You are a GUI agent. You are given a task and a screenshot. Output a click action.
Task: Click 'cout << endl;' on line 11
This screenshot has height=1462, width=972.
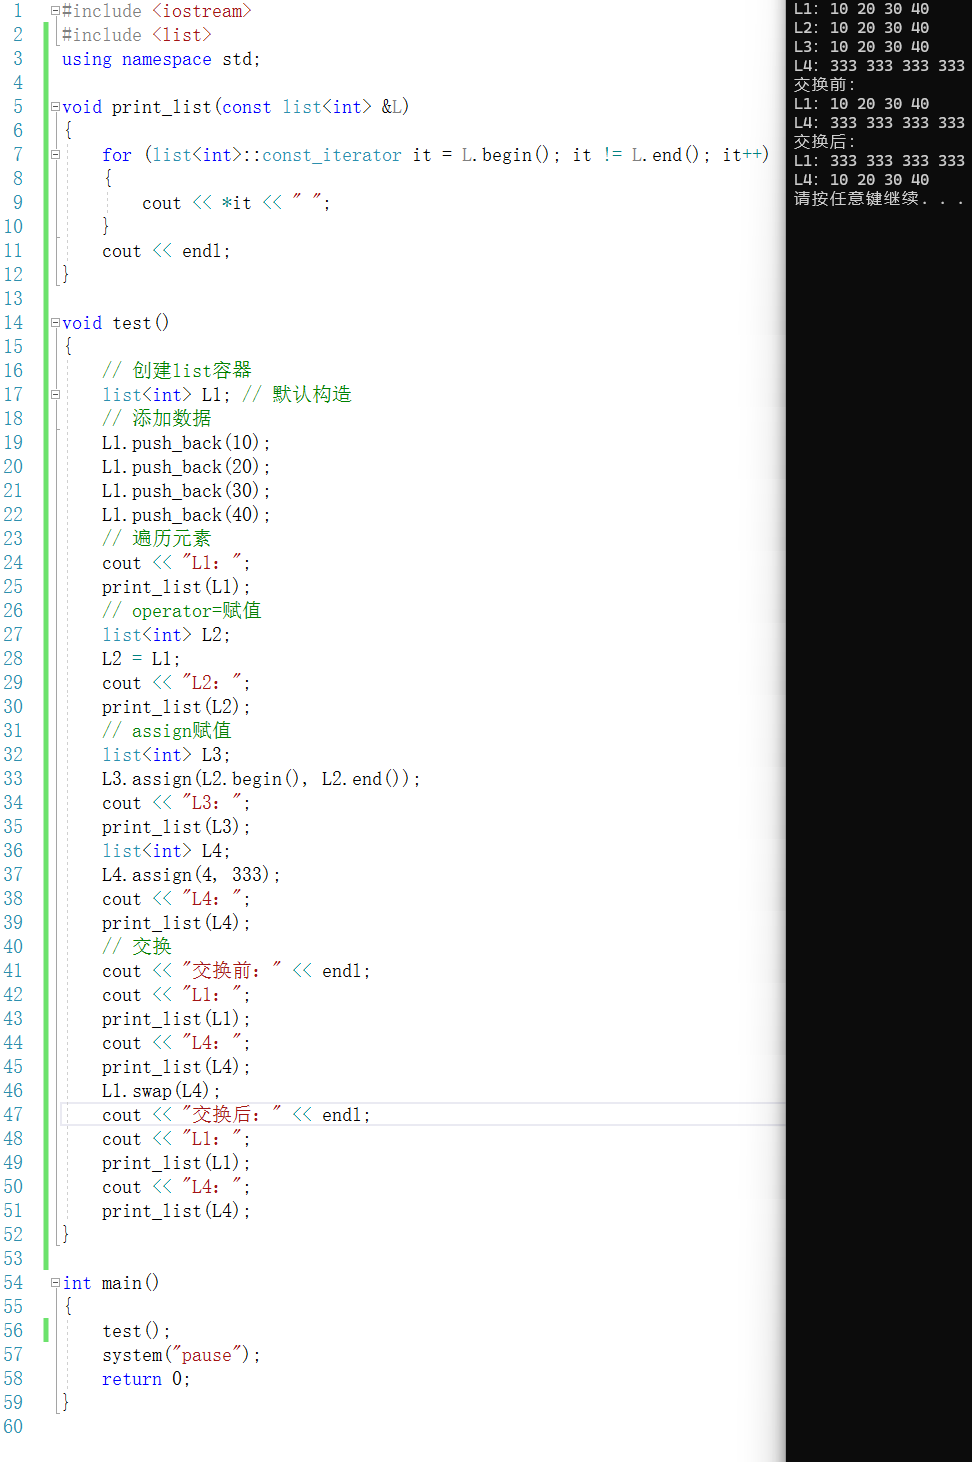[166, 251]
